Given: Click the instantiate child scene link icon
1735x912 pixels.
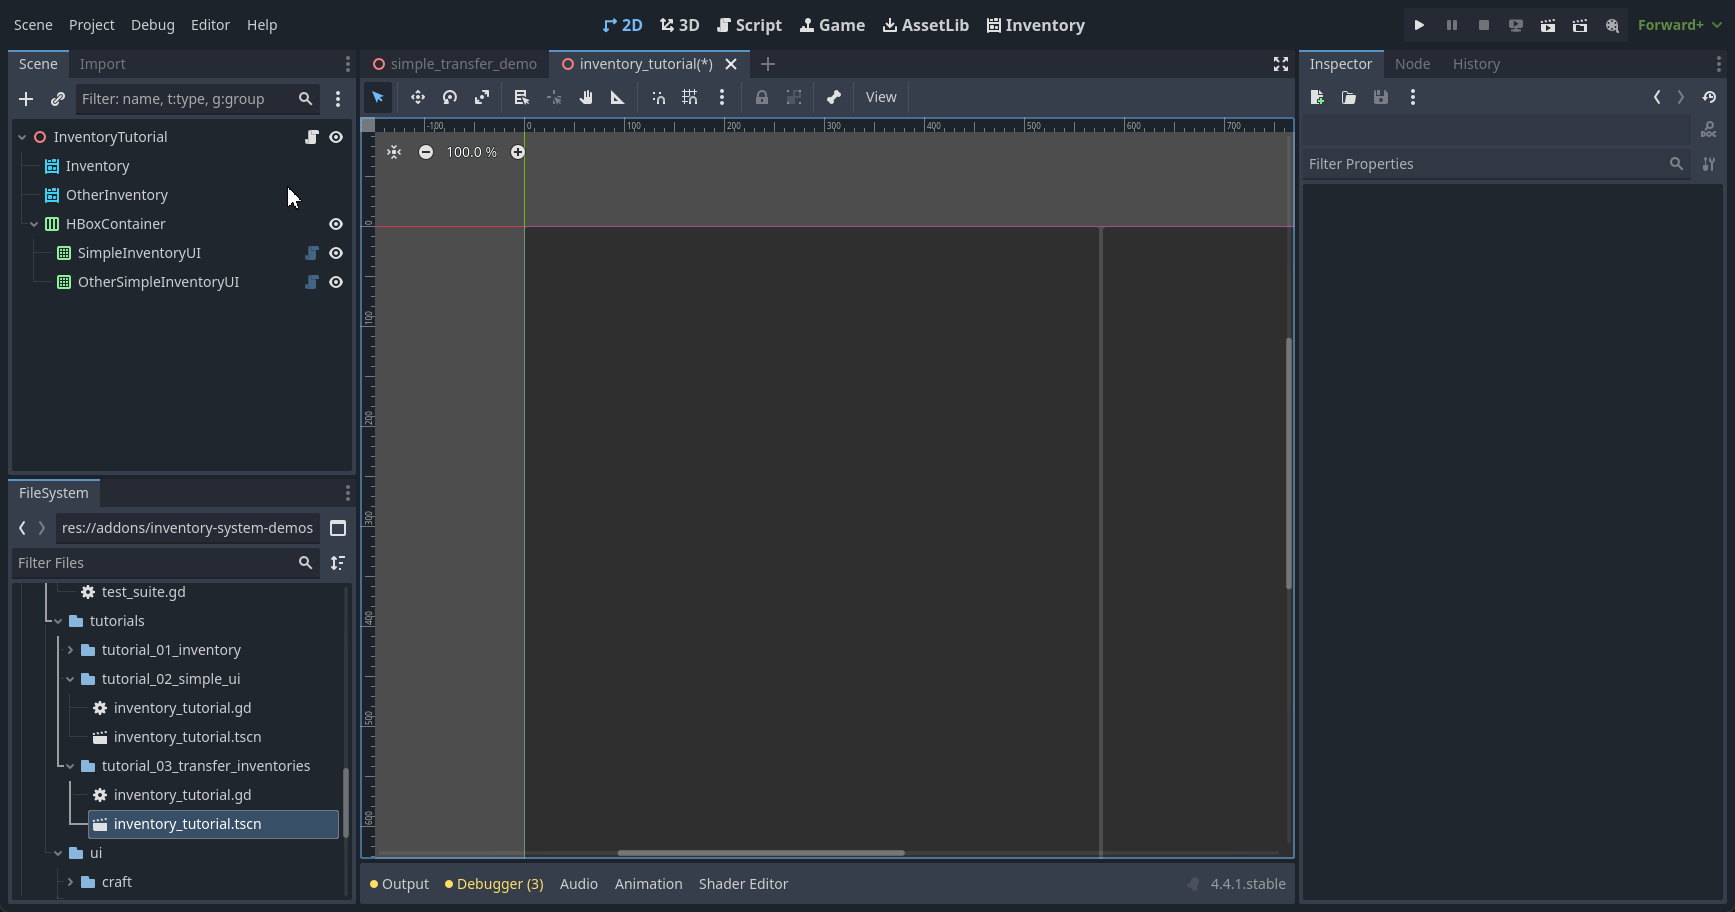Looking at the screenshot, I should point(58,99).
